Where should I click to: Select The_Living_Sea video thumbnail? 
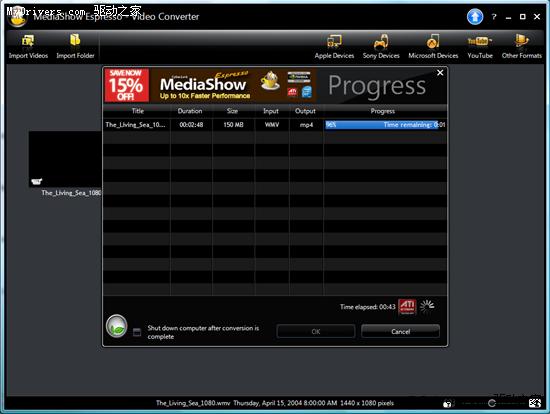pyautogui.click(x=66, y=160)
